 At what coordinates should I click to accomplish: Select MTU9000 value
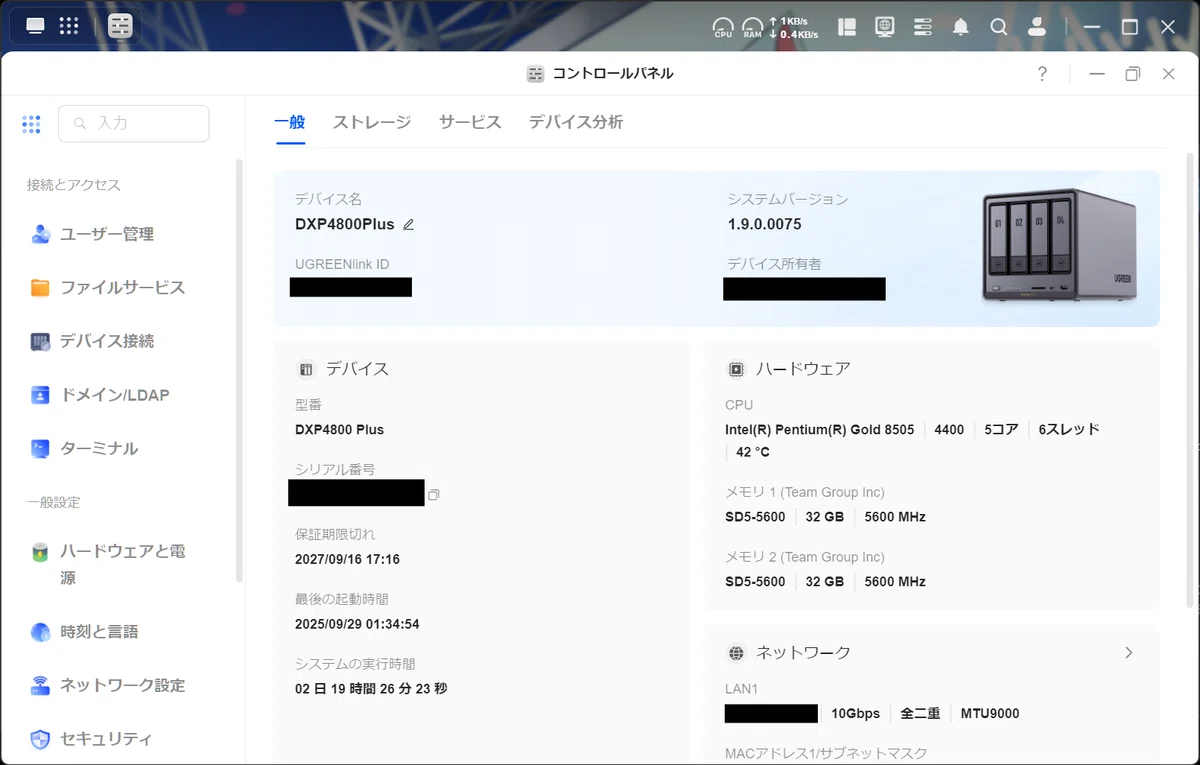(x=990, y=714)
